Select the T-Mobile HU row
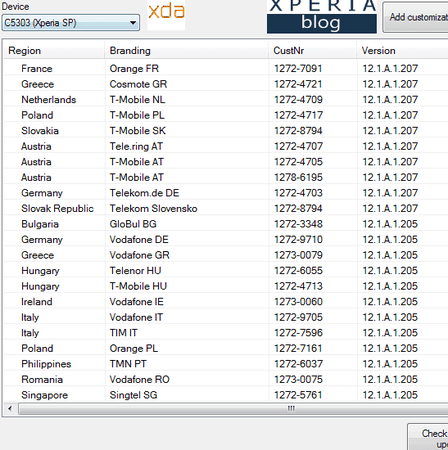Image resolution: width=448 pixels, height=450 pixels. tap(226, 286)
